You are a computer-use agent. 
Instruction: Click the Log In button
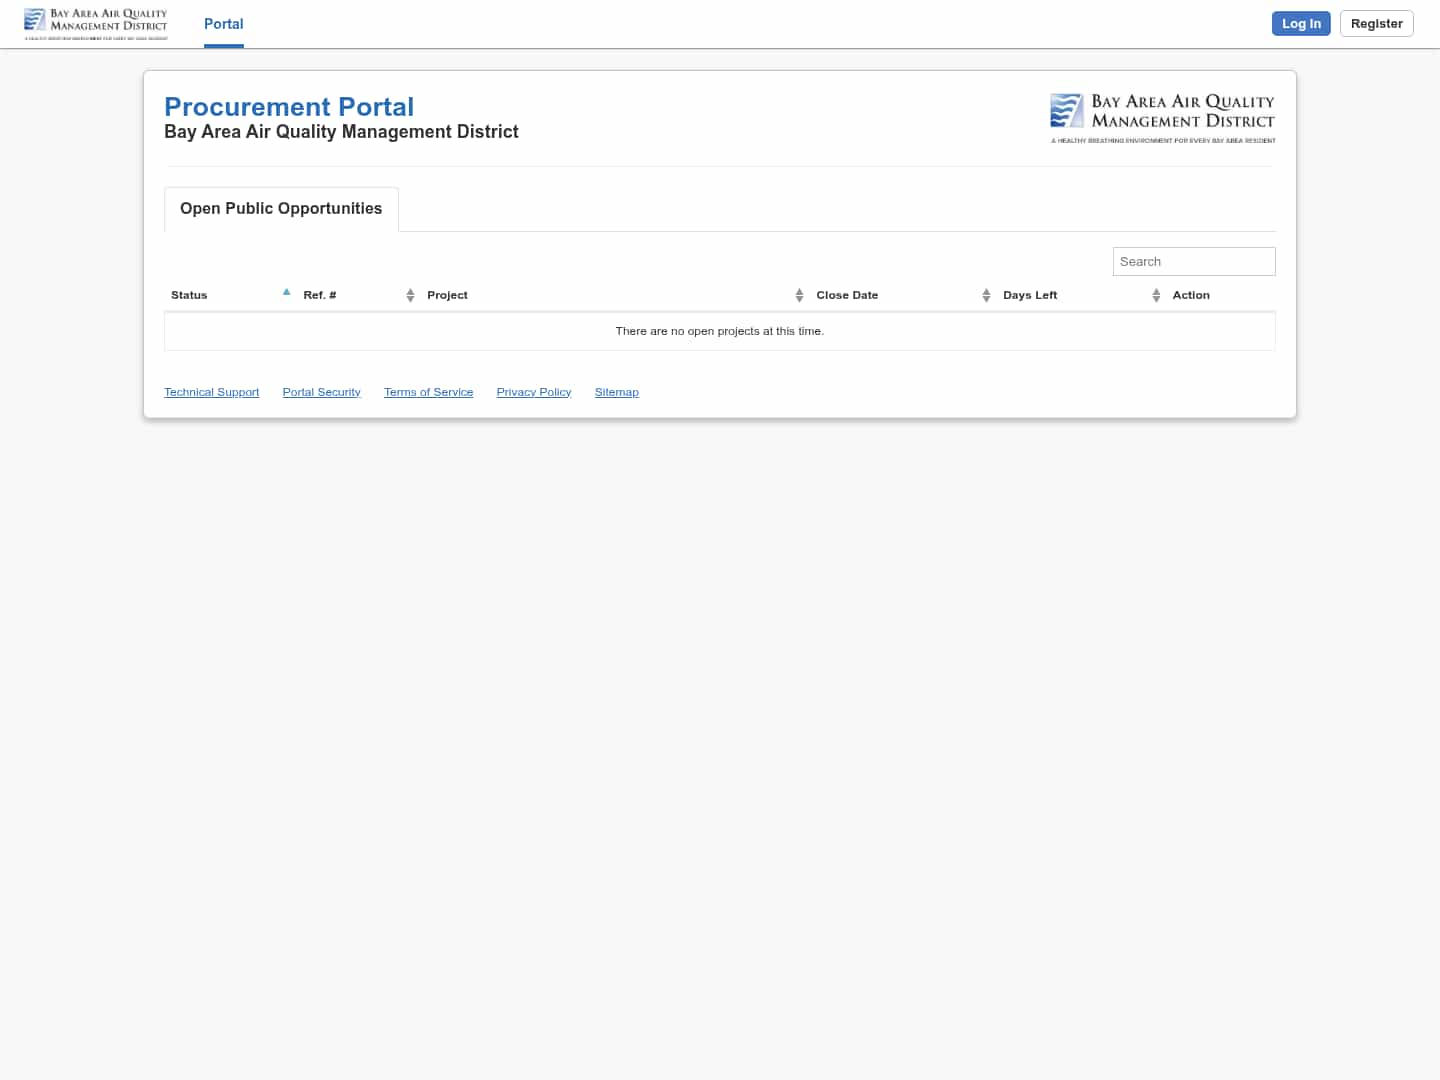click(x=1301, y=24)
